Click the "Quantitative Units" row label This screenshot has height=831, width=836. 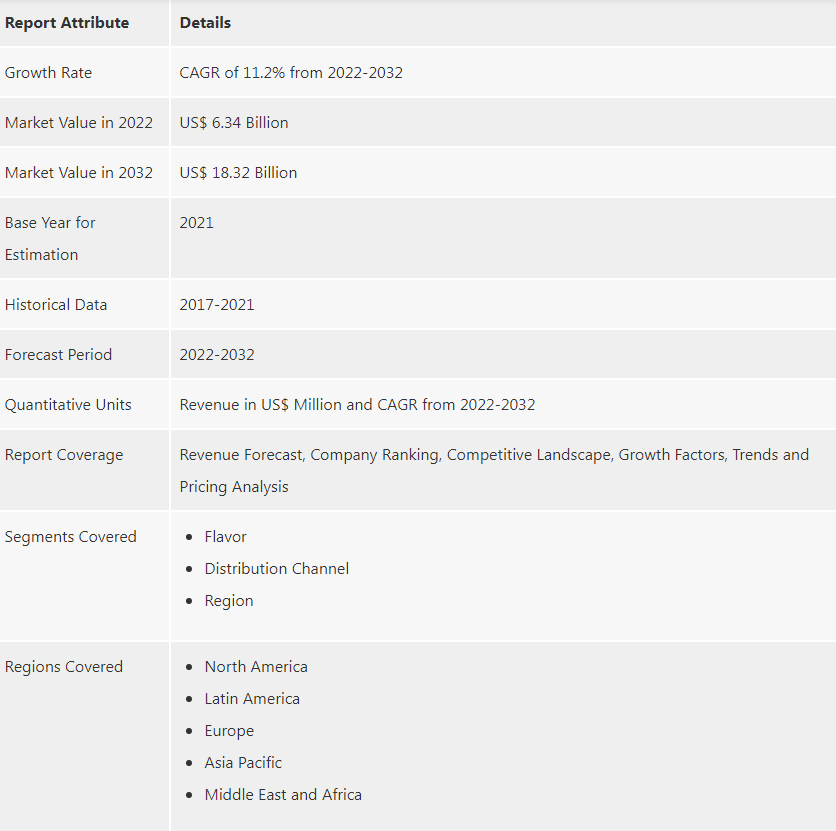[68, 404]
